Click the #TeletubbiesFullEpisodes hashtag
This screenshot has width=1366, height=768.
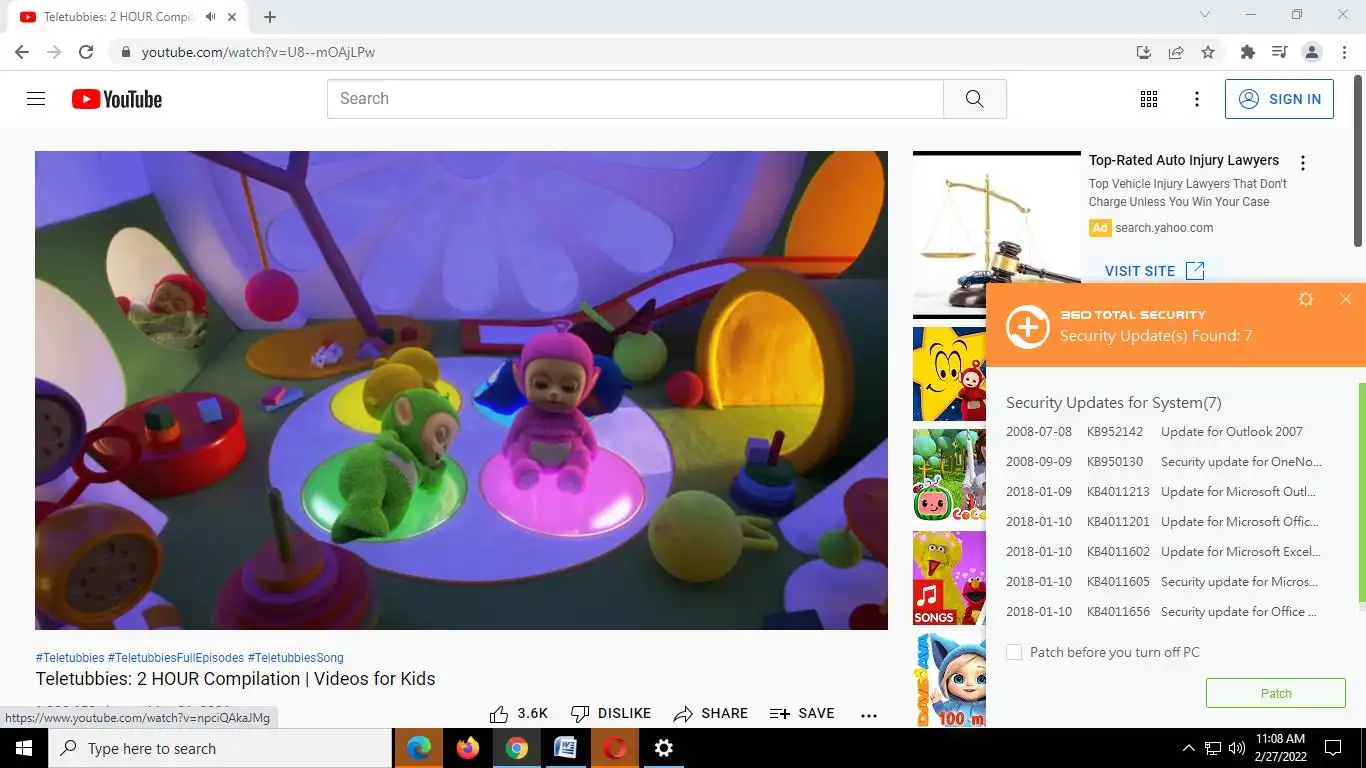176,658
